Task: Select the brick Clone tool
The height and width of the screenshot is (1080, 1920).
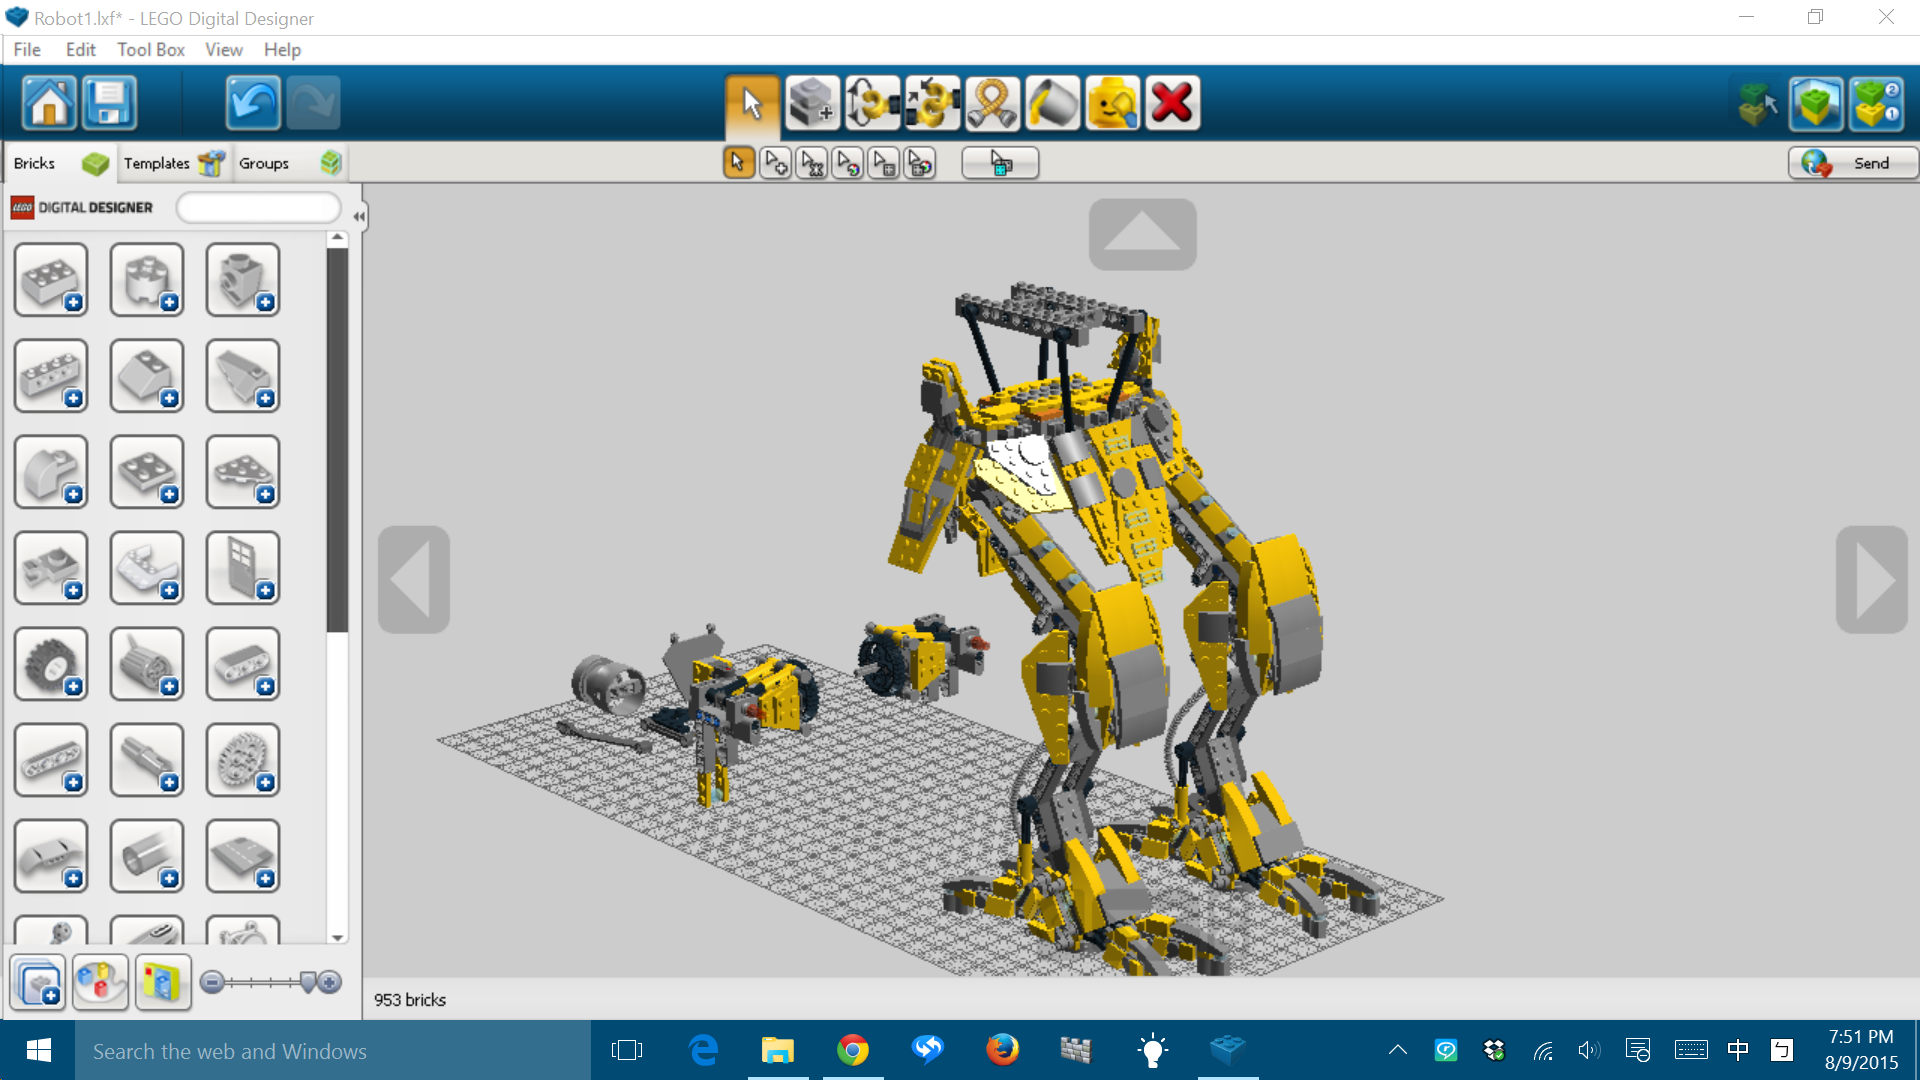Action: tap(812, 102)
